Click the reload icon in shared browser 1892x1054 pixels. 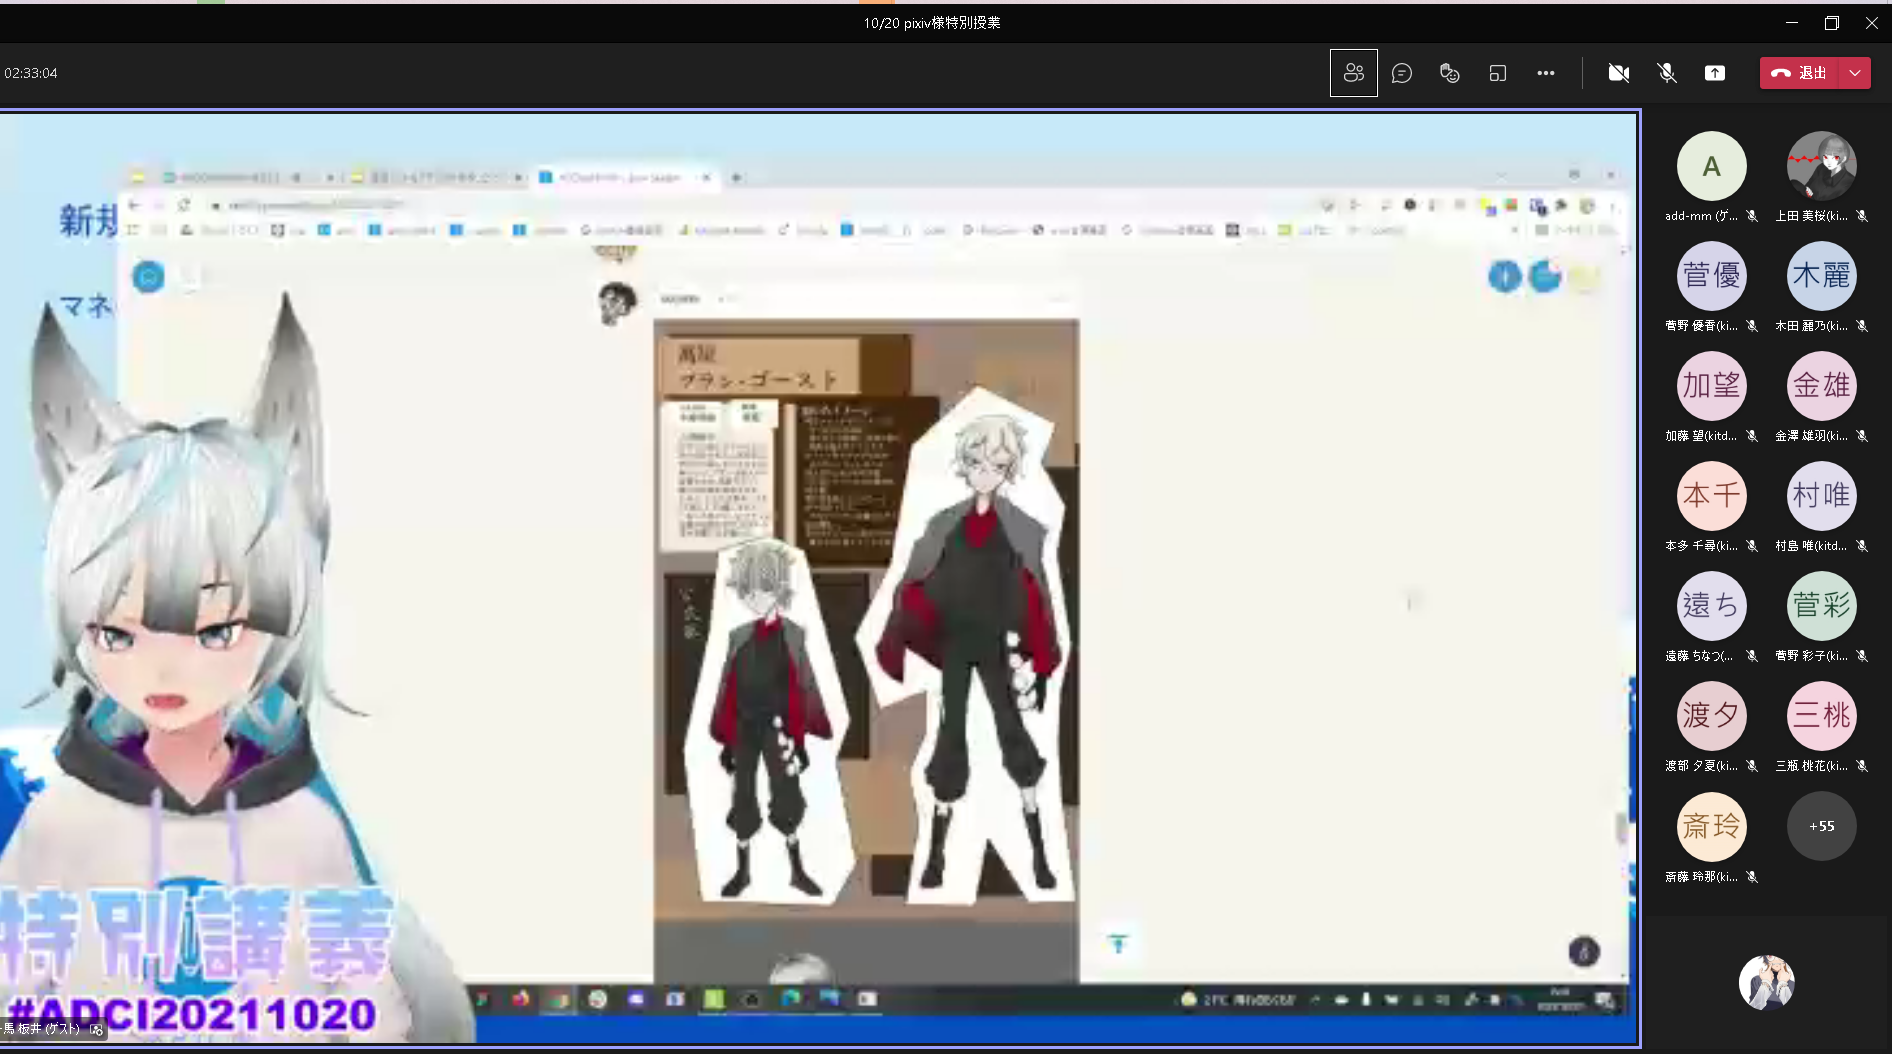pyautogui.click(x=184, y=205)
